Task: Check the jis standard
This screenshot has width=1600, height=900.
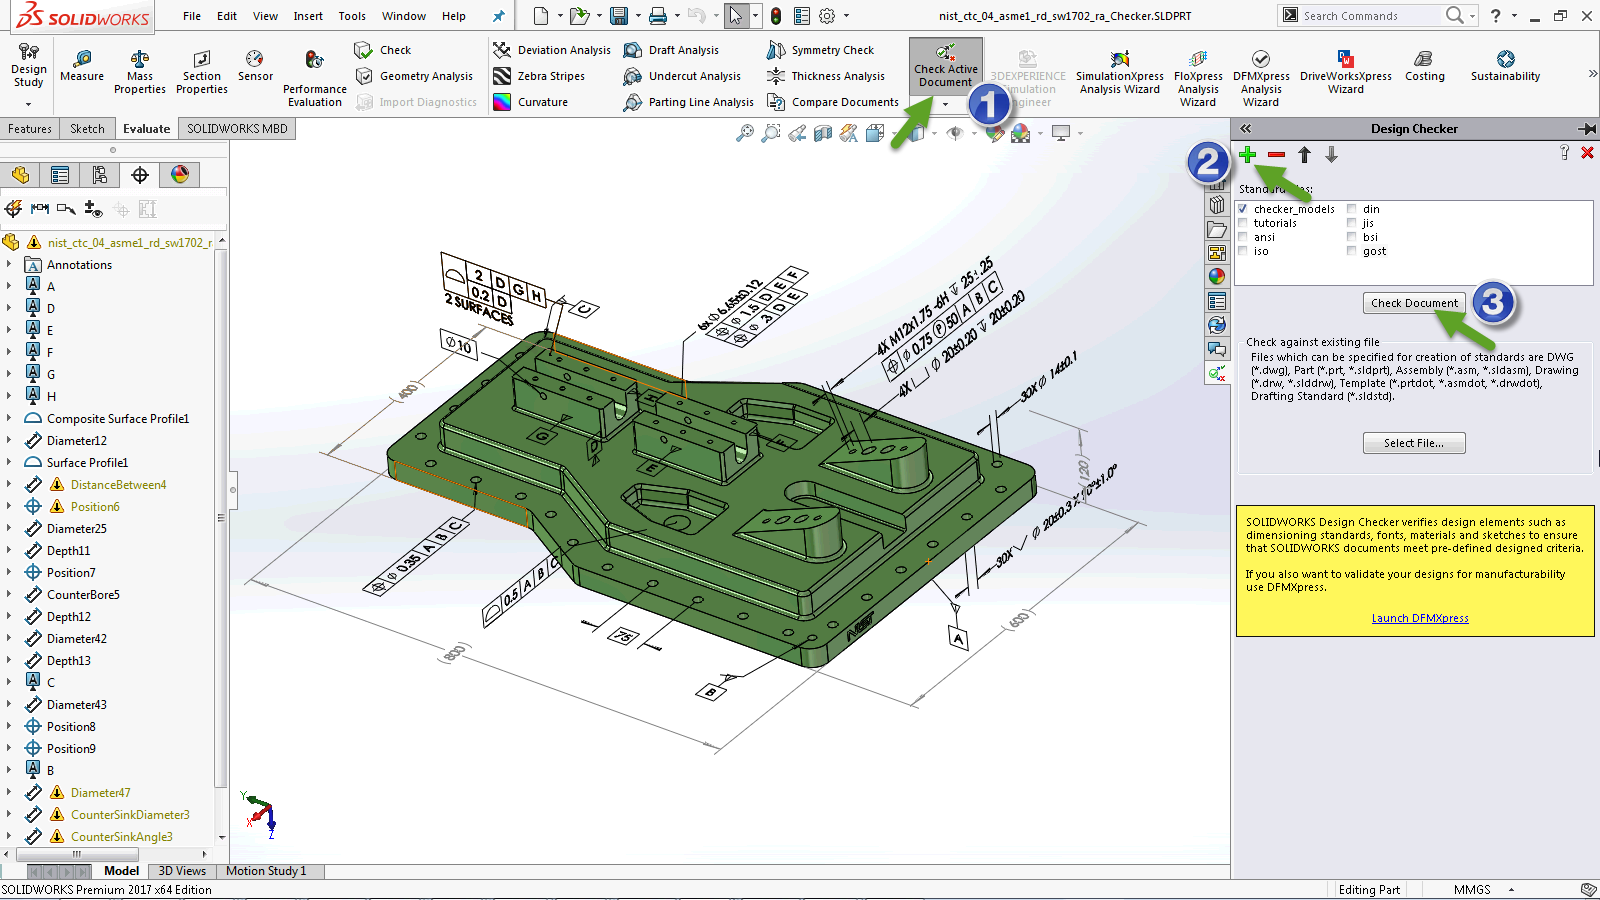Action: click(x=1352, y=223)
